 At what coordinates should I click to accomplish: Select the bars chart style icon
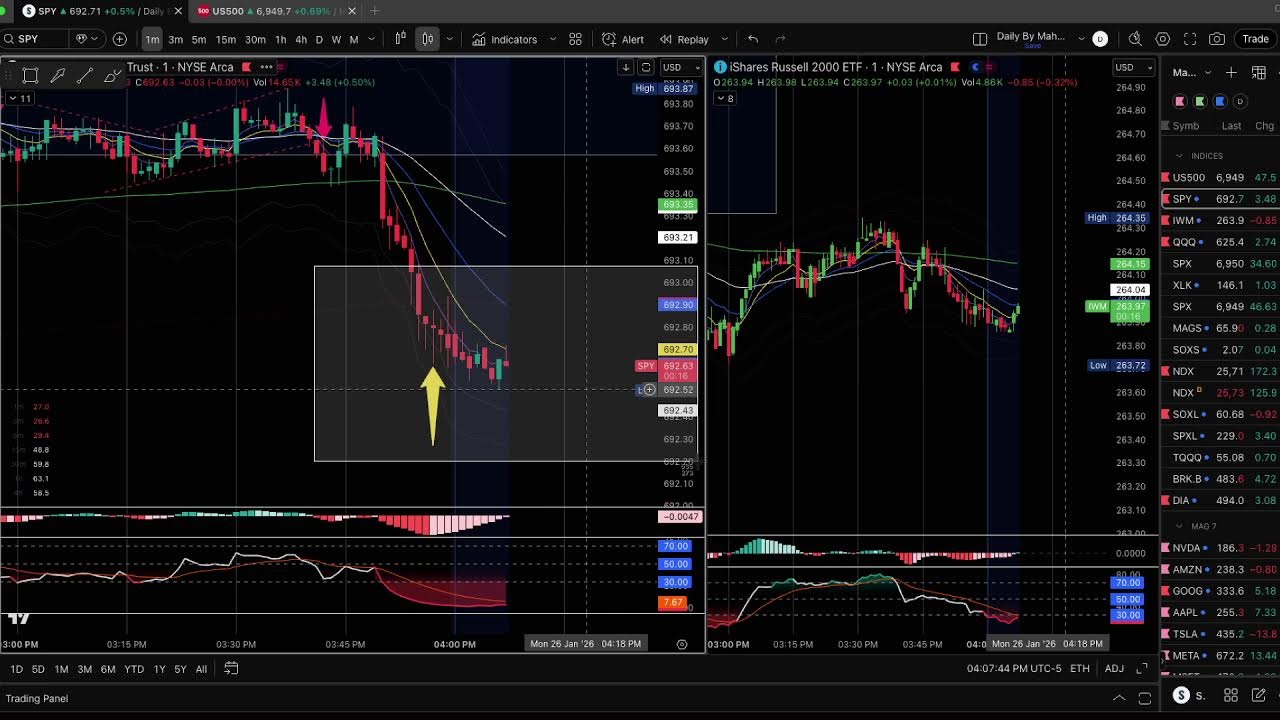click(x=400, y=39)
